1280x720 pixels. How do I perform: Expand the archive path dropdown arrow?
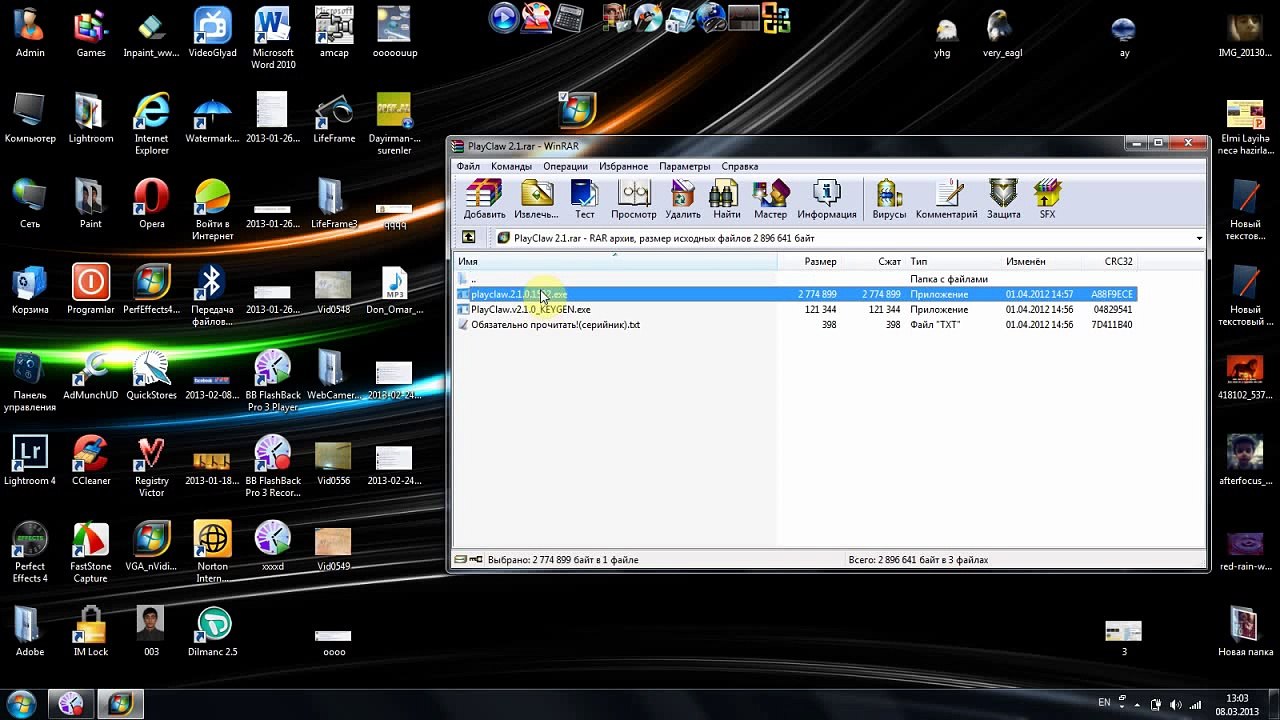point(1198,238)
